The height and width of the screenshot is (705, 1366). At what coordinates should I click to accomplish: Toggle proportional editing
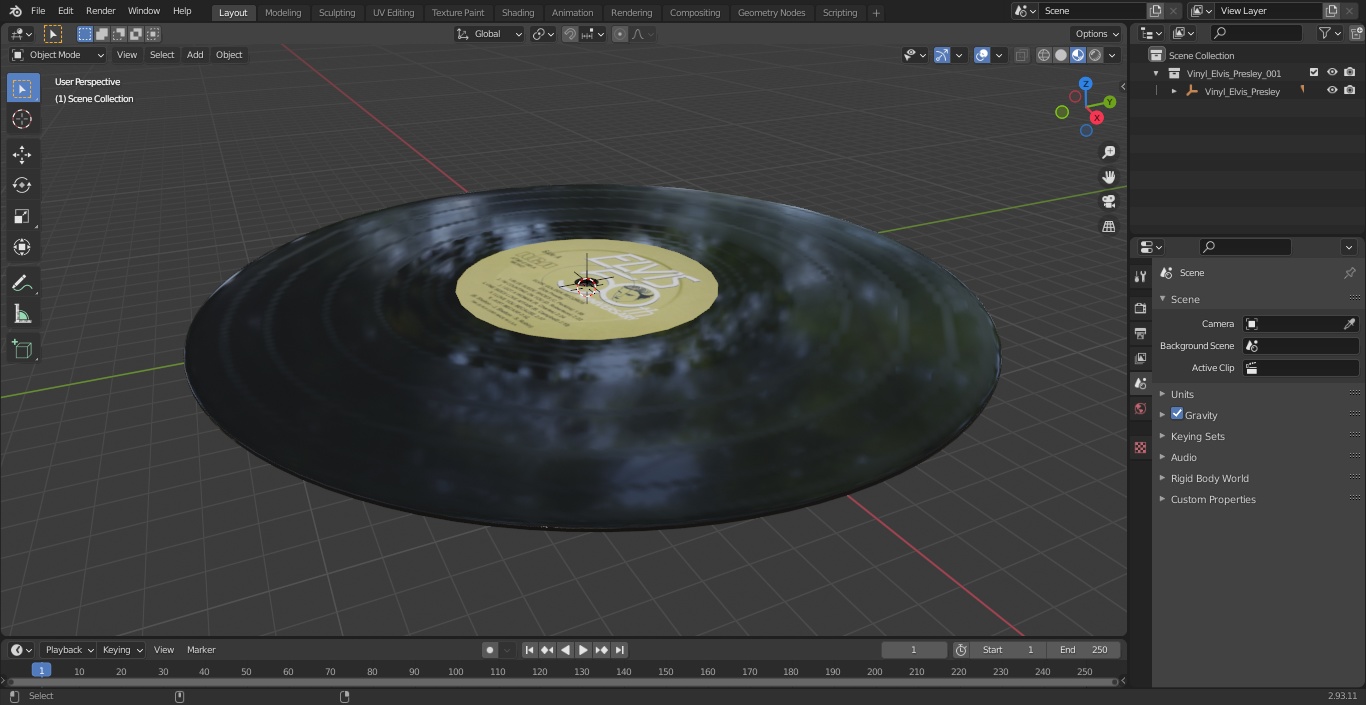click(620, 34)
